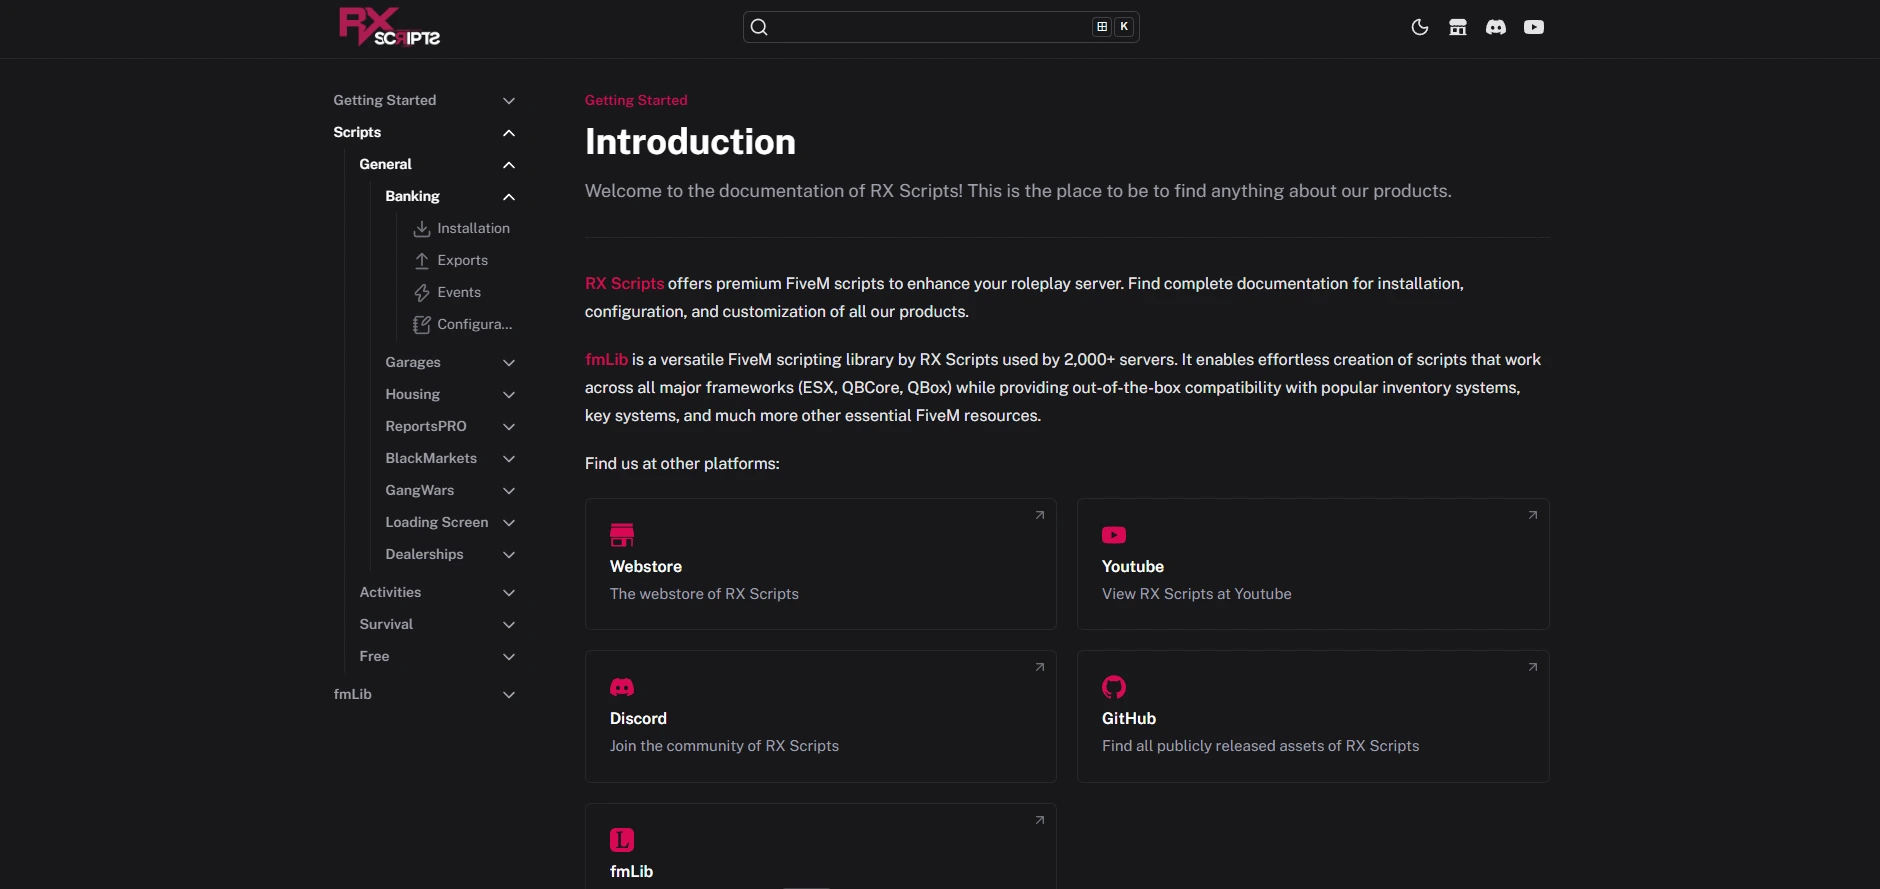Expand the Survival chevron

click(509, 625)
